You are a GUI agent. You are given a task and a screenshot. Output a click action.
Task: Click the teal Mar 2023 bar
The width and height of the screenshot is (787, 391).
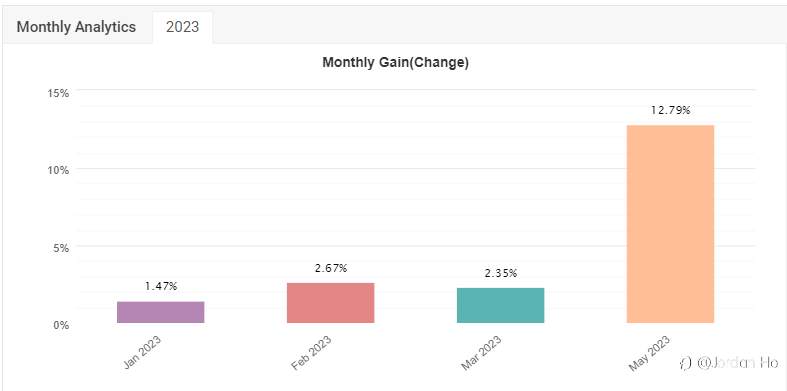pos(500,305)
